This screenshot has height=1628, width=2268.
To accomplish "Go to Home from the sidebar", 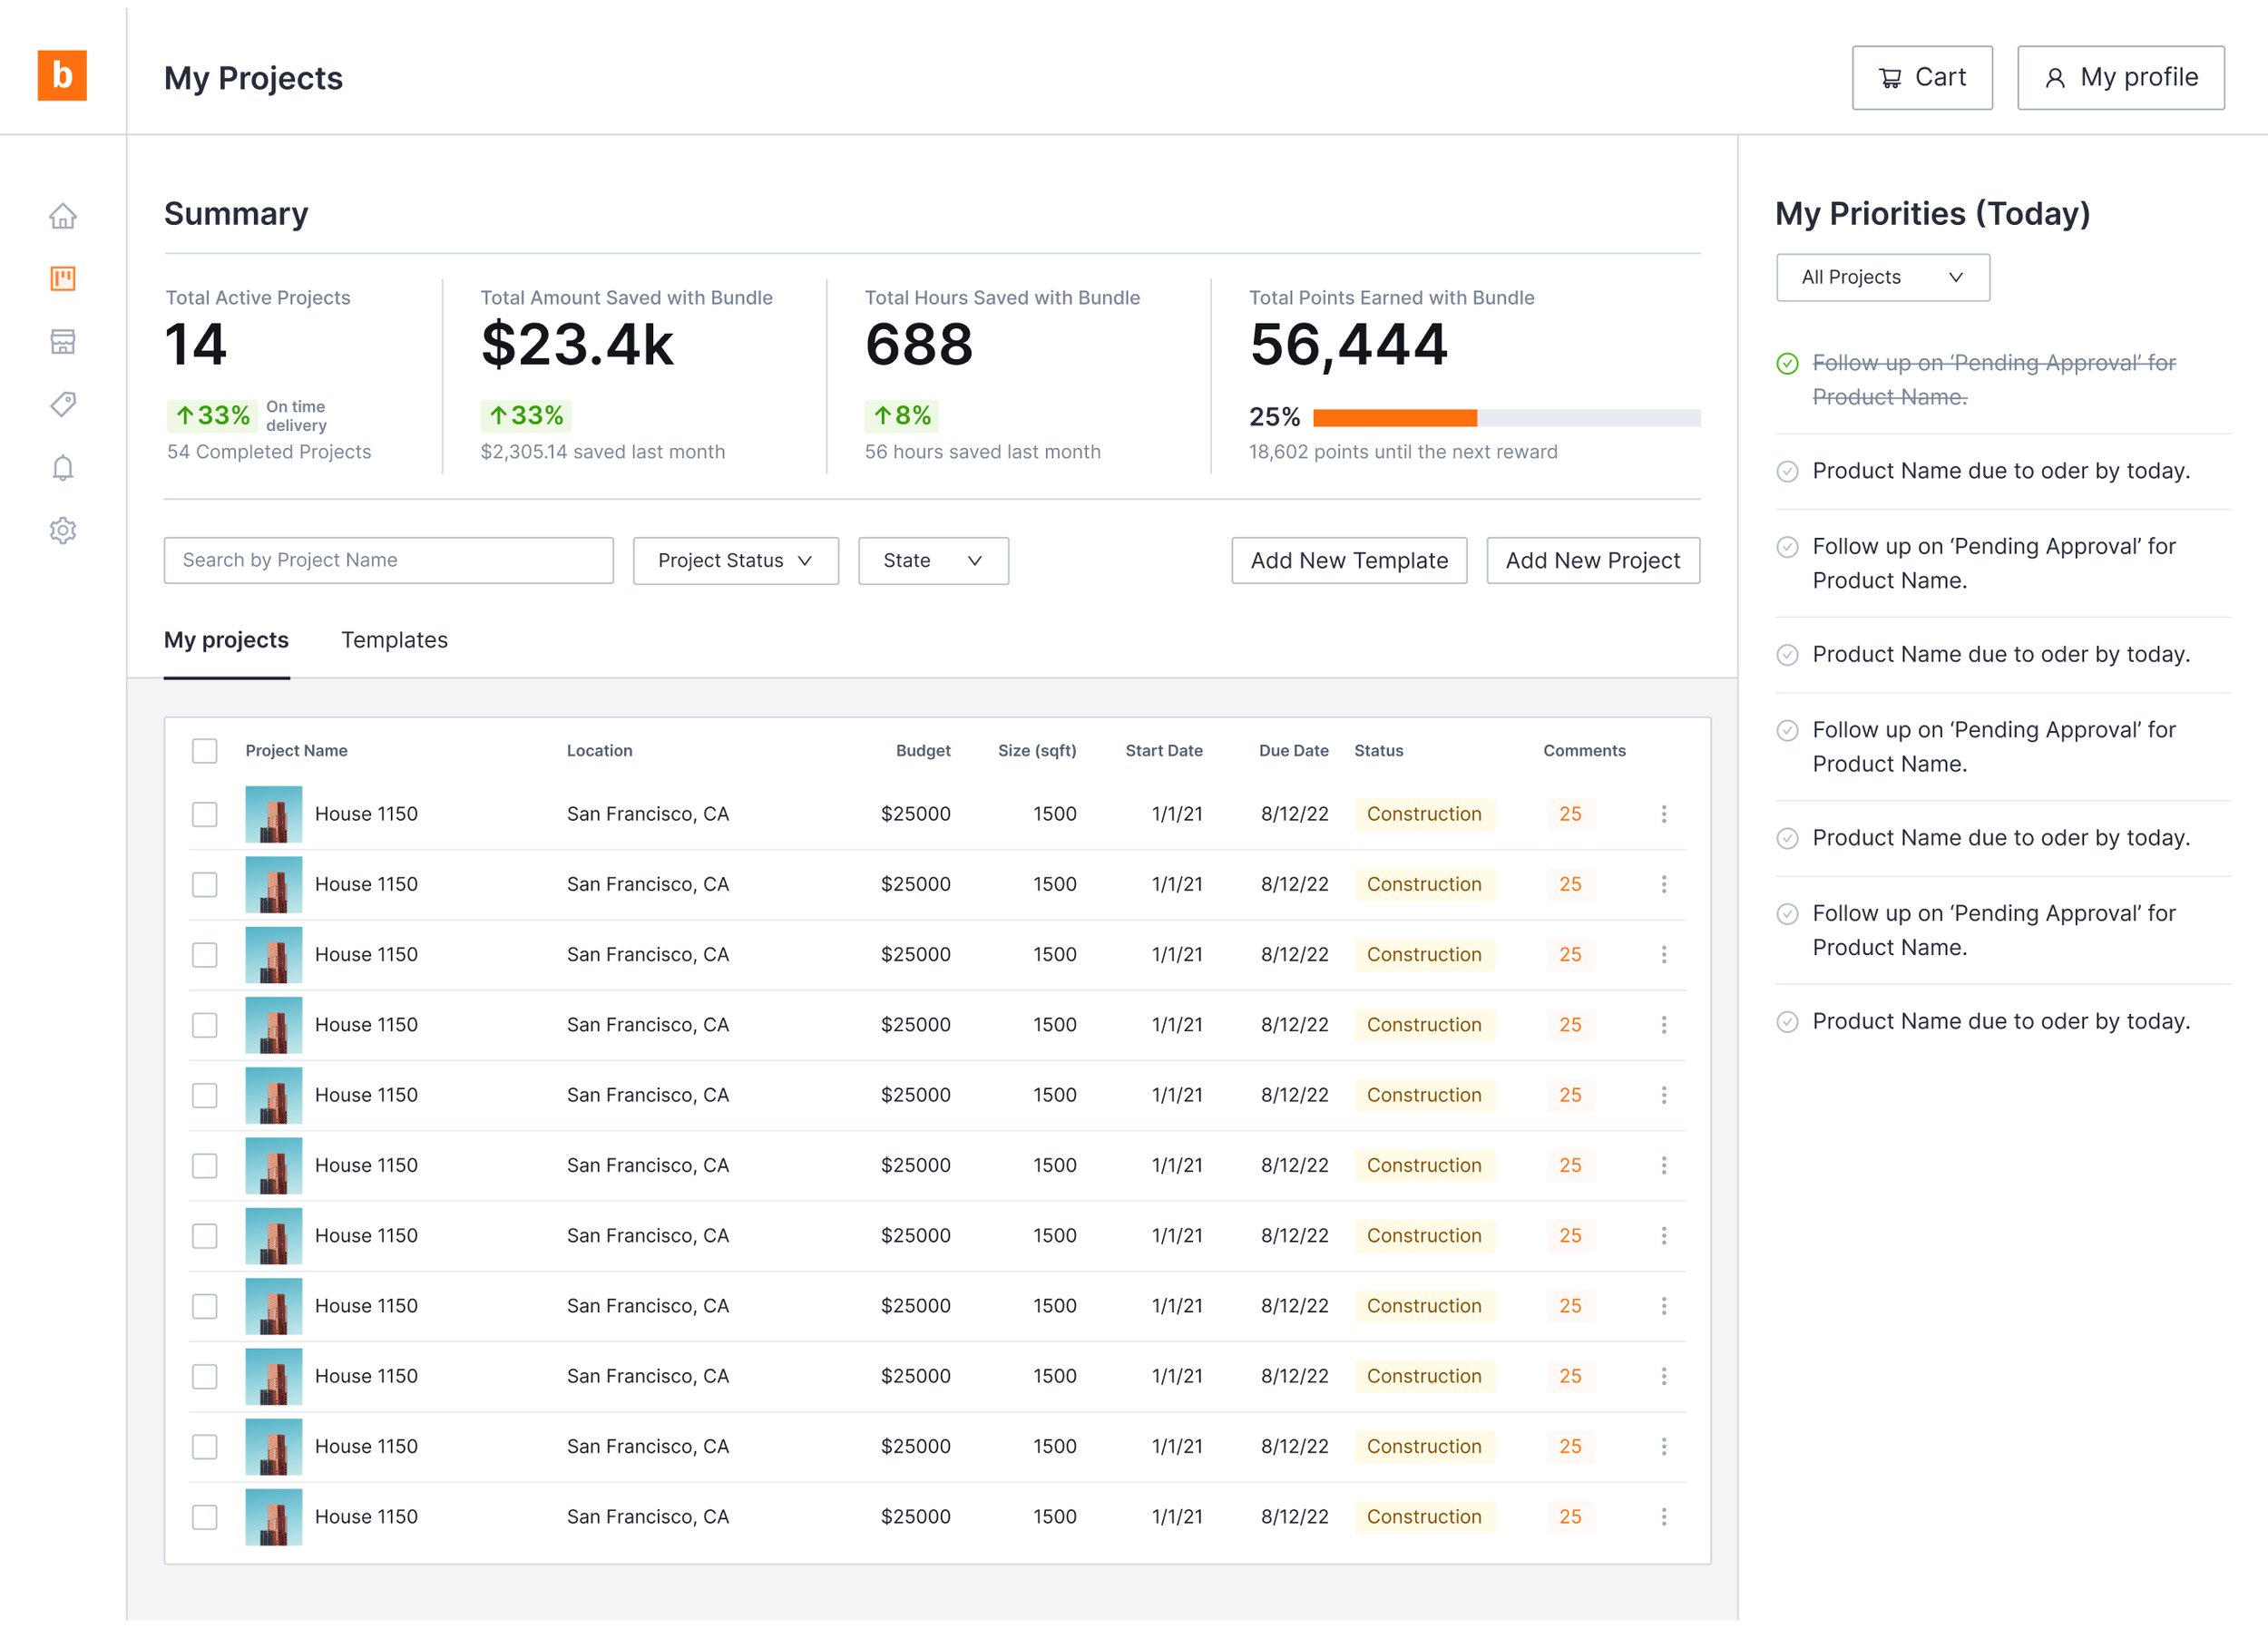I will point(63,216).
